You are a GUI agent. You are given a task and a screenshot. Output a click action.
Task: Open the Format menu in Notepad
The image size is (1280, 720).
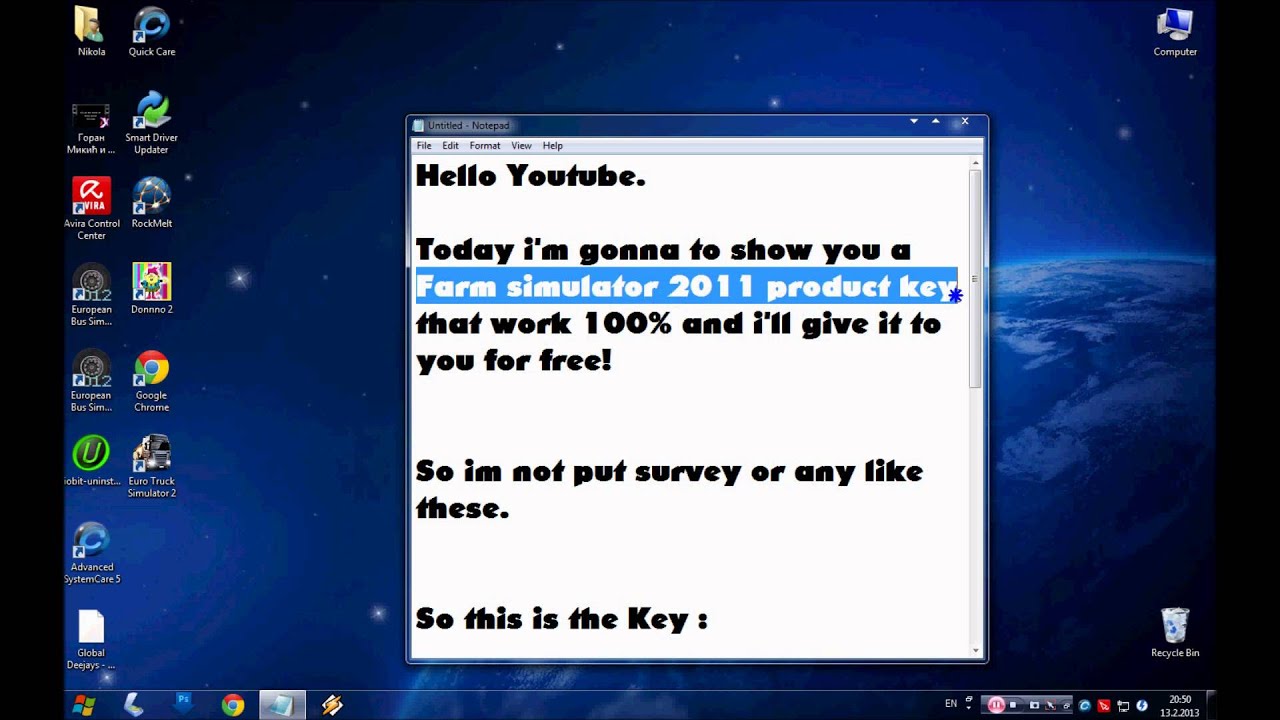(485, 146)
